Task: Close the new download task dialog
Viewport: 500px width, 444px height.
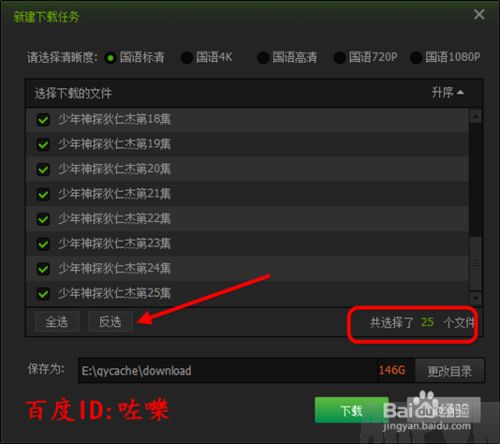Action: point(479,14)
